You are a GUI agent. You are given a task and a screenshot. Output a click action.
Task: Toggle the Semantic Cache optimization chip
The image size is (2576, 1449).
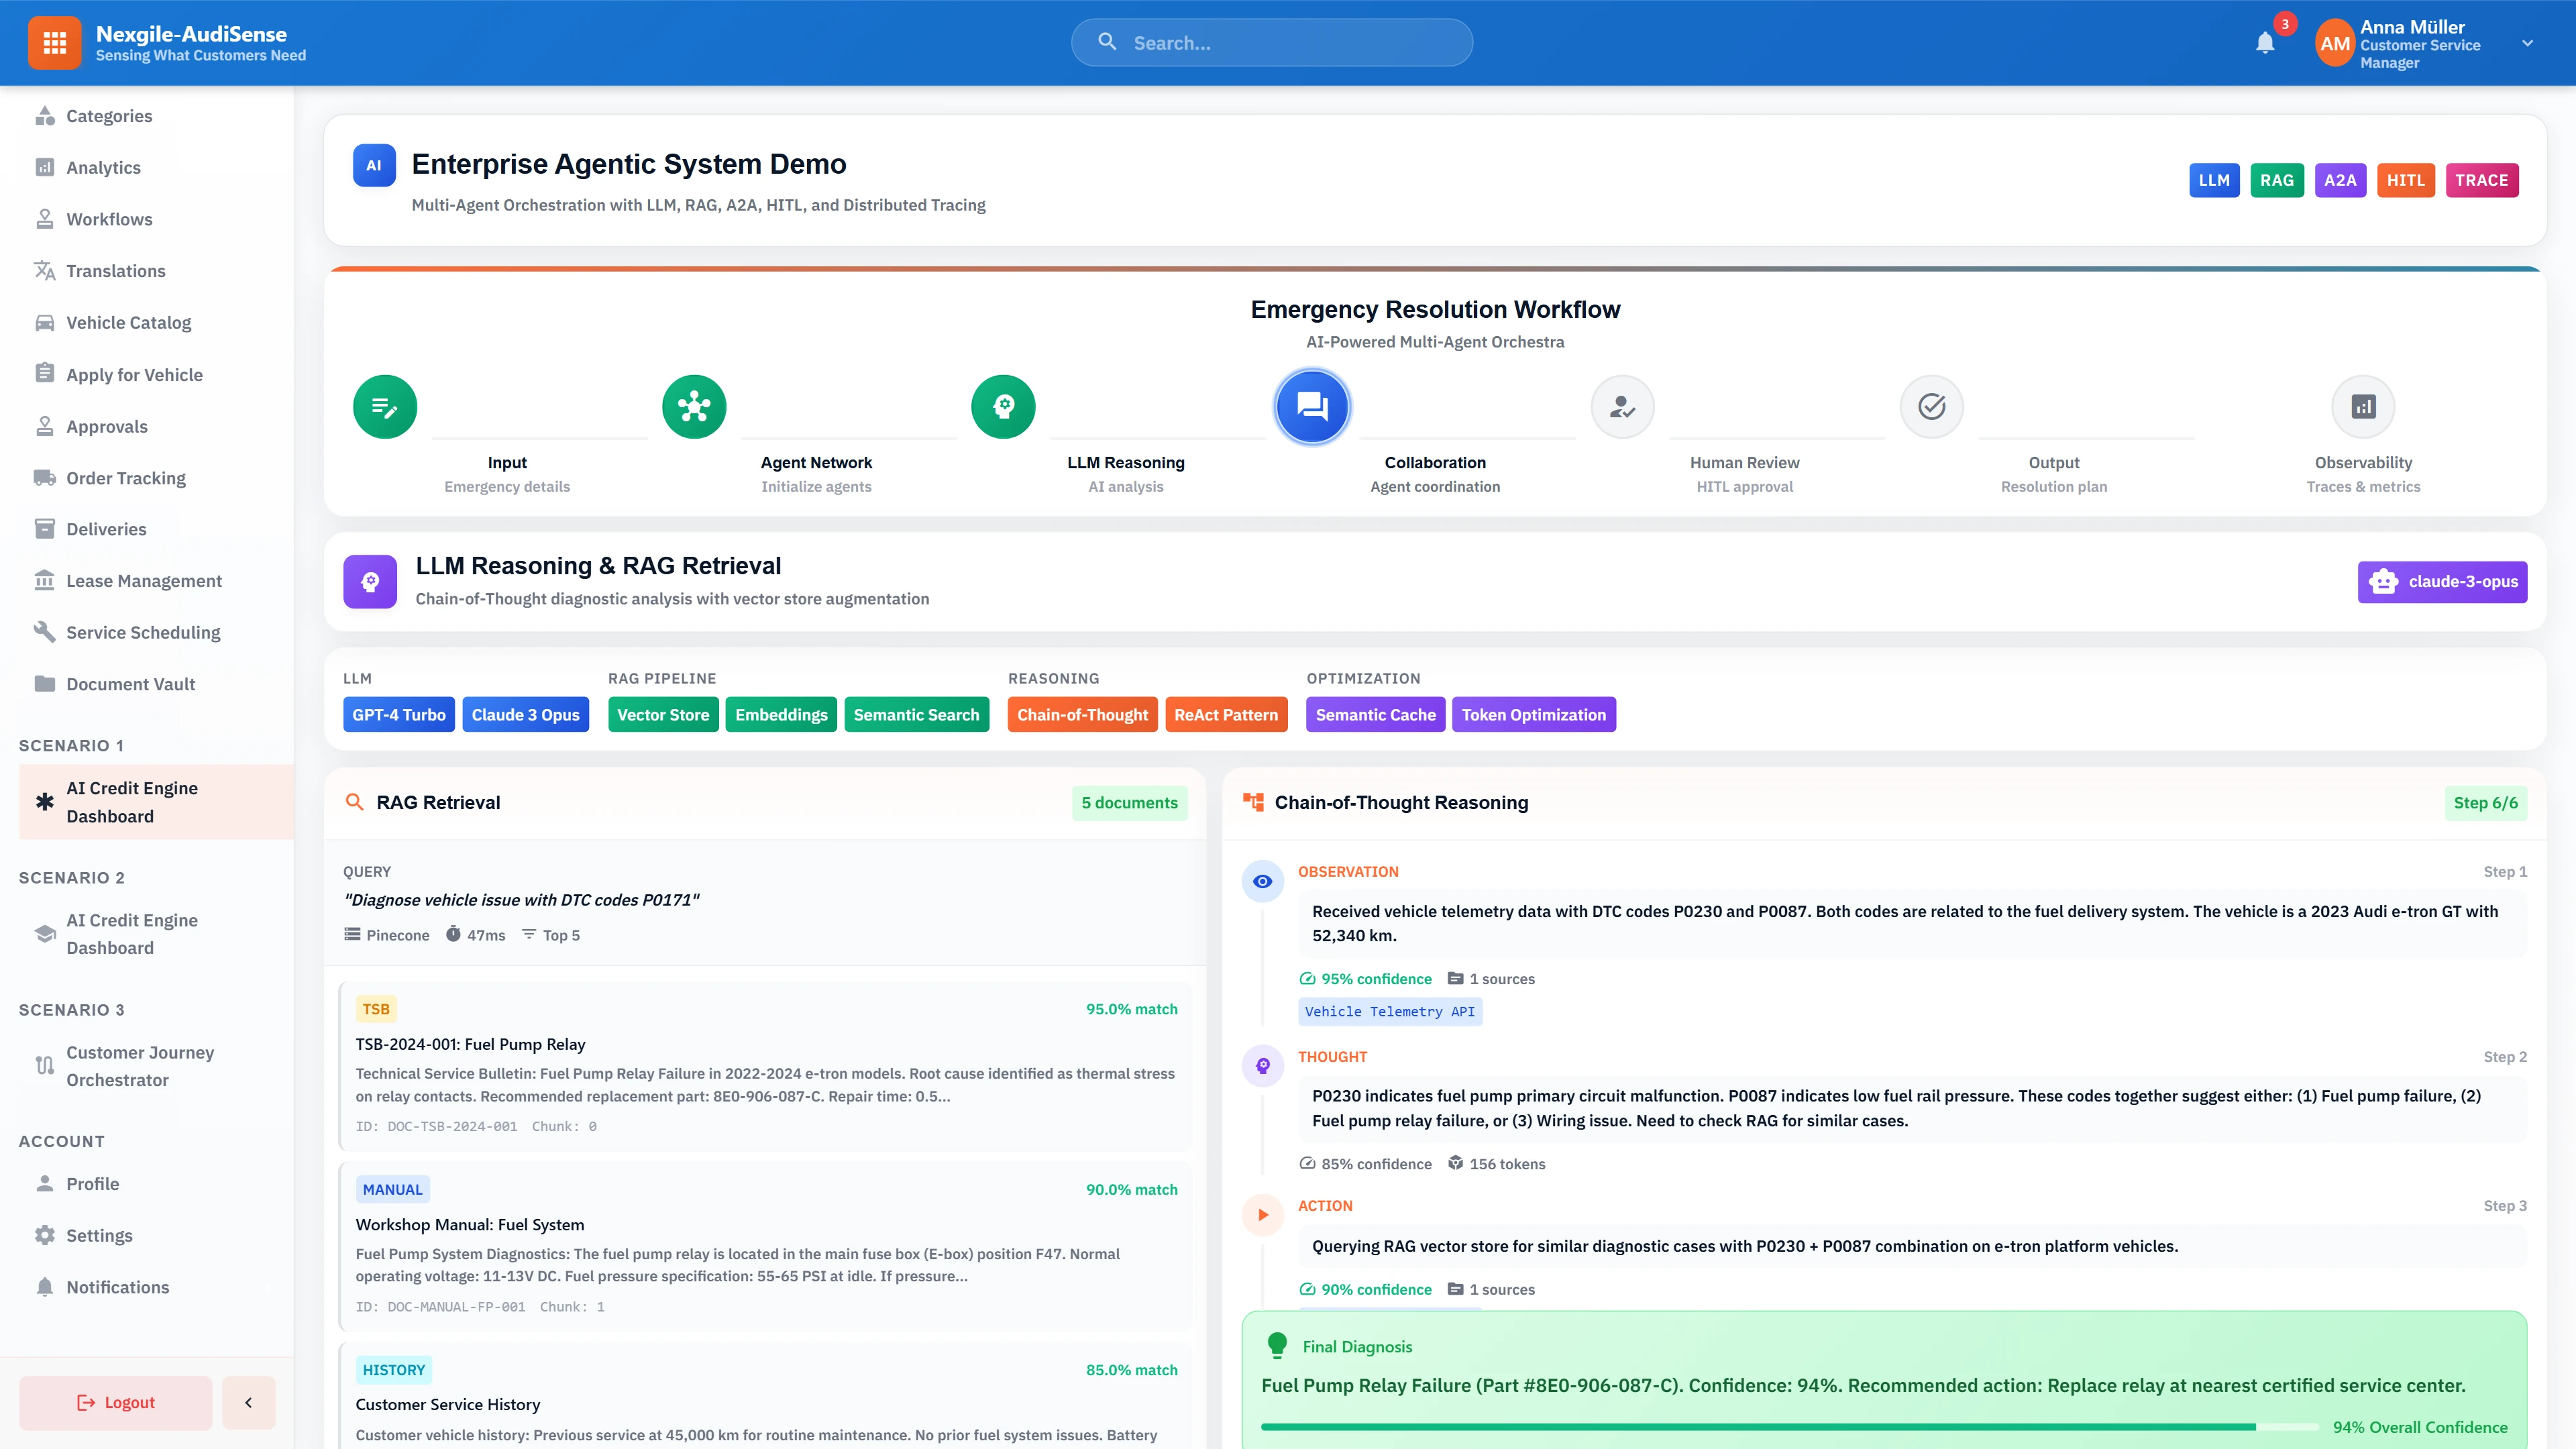click(1375, 715)
